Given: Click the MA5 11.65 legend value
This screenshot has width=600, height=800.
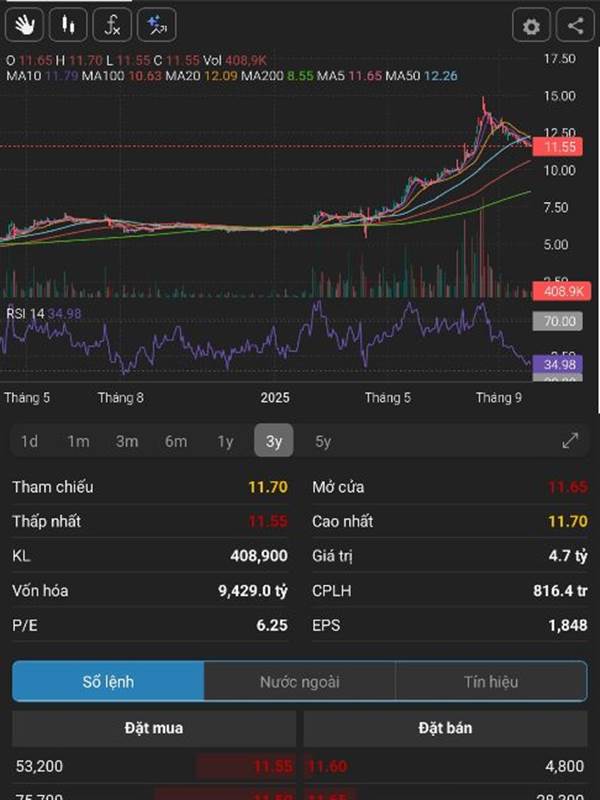Looking at the screenshot, I should click(x=365, y=76).
